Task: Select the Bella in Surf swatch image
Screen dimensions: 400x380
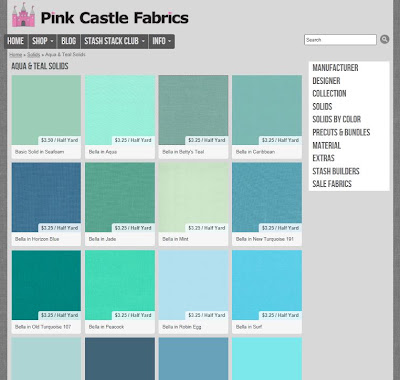Action: click(x=267, y=285)
